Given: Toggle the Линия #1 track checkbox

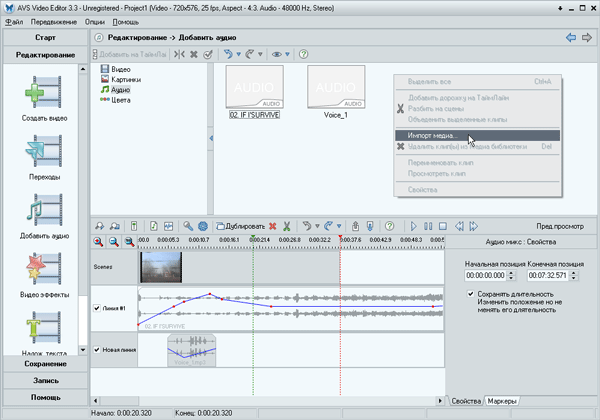Looking at the screenshot, I should (97, 308).
